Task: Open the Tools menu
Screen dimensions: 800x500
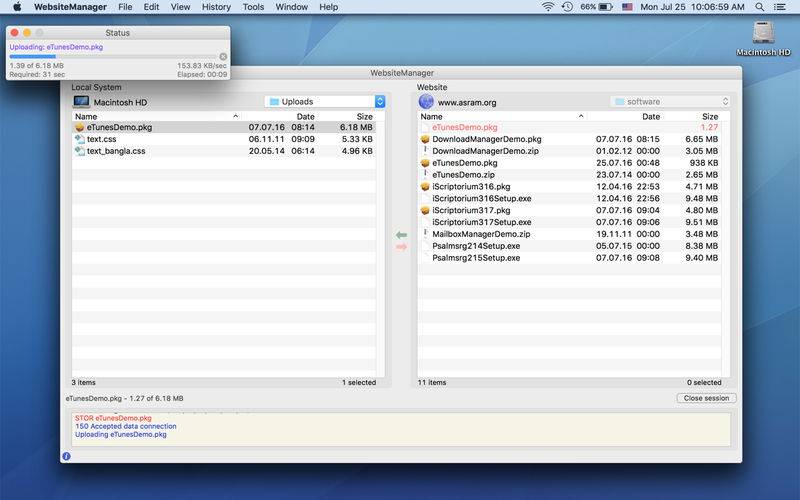Action: [x=253, y=7]
